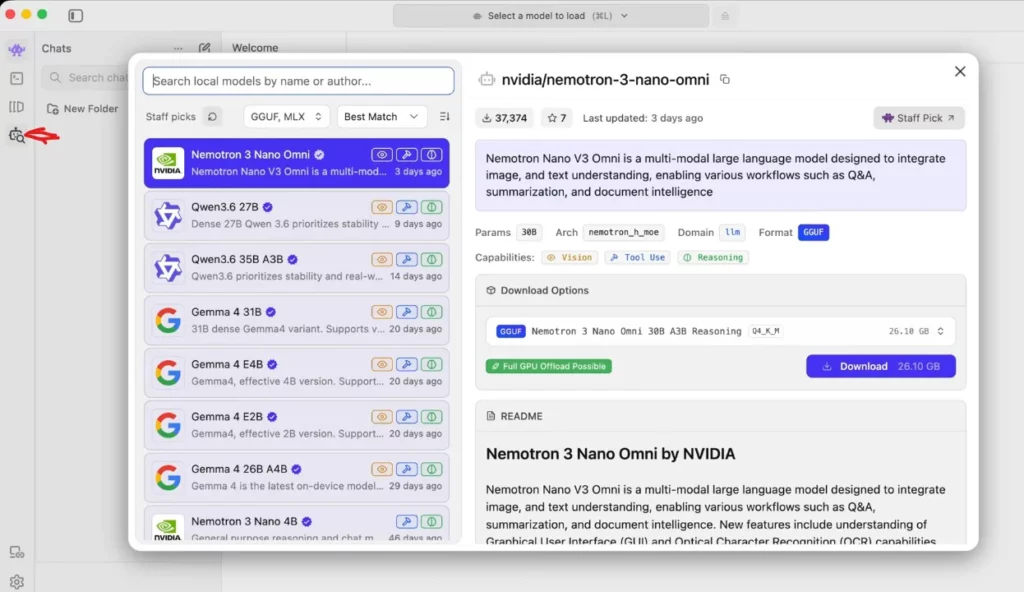Screen dimensions: 1024x592
Task: Click the llm domain tag
Action: [733, 233]
